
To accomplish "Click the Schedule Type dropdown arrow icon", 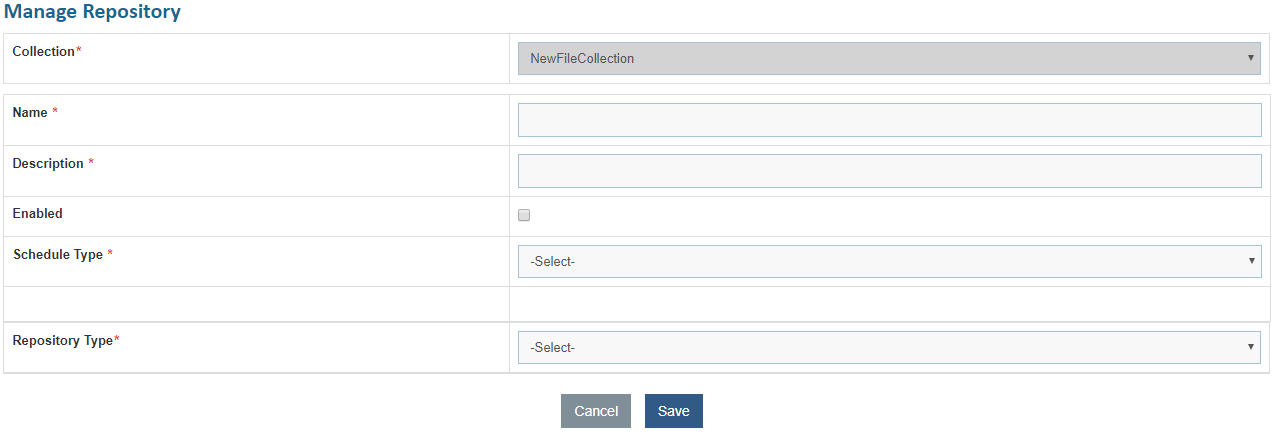I will click(1250, 262).
